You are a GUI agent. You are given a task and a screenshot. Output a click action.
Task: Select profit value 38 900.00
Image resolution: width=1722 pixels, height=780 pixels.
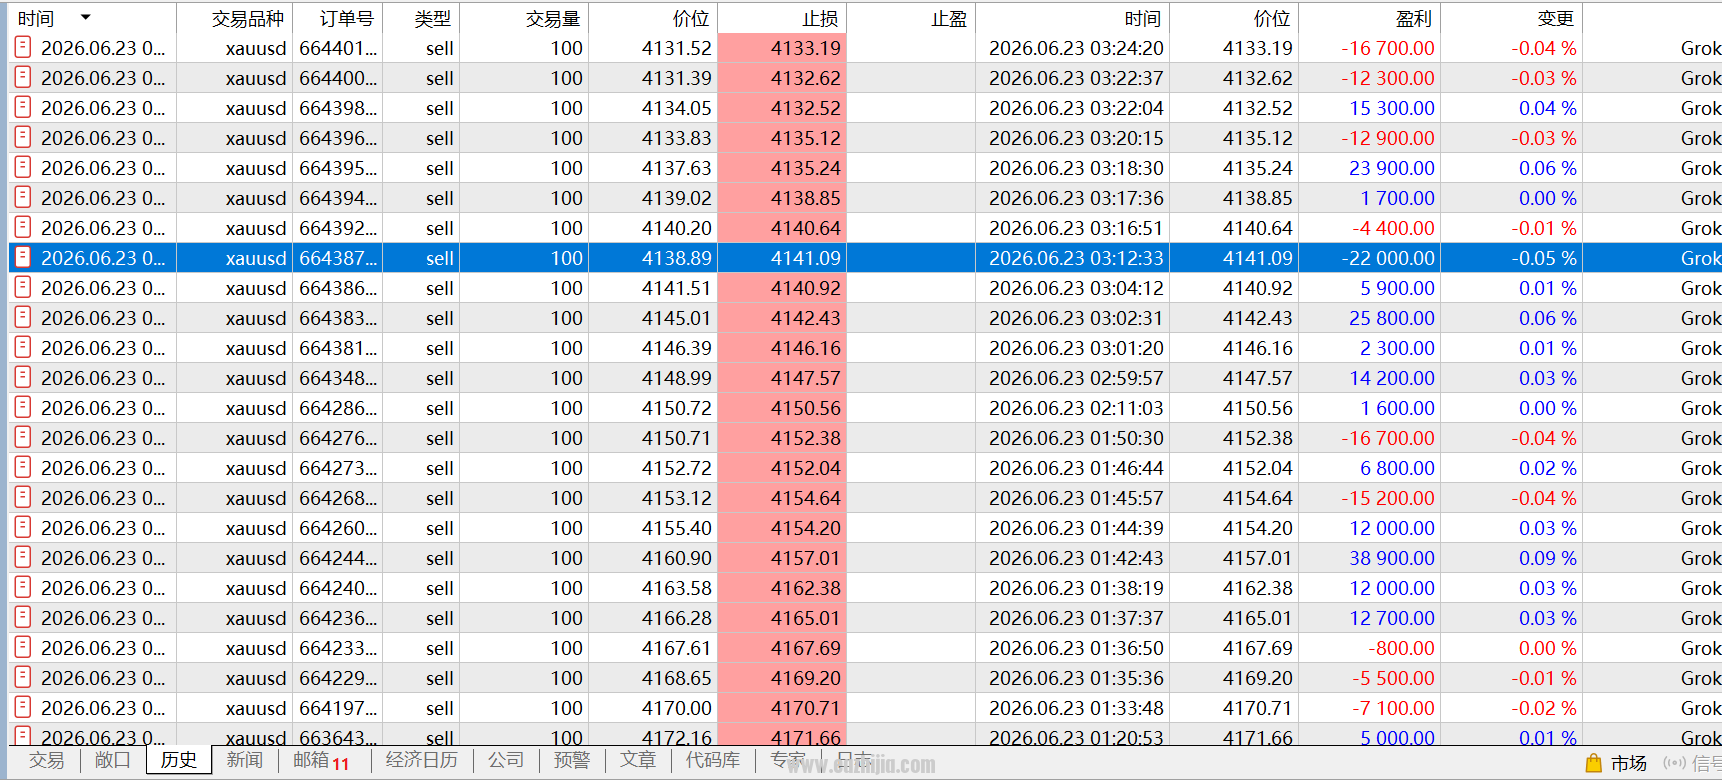pyautogui.click(x=1392, y=558)
